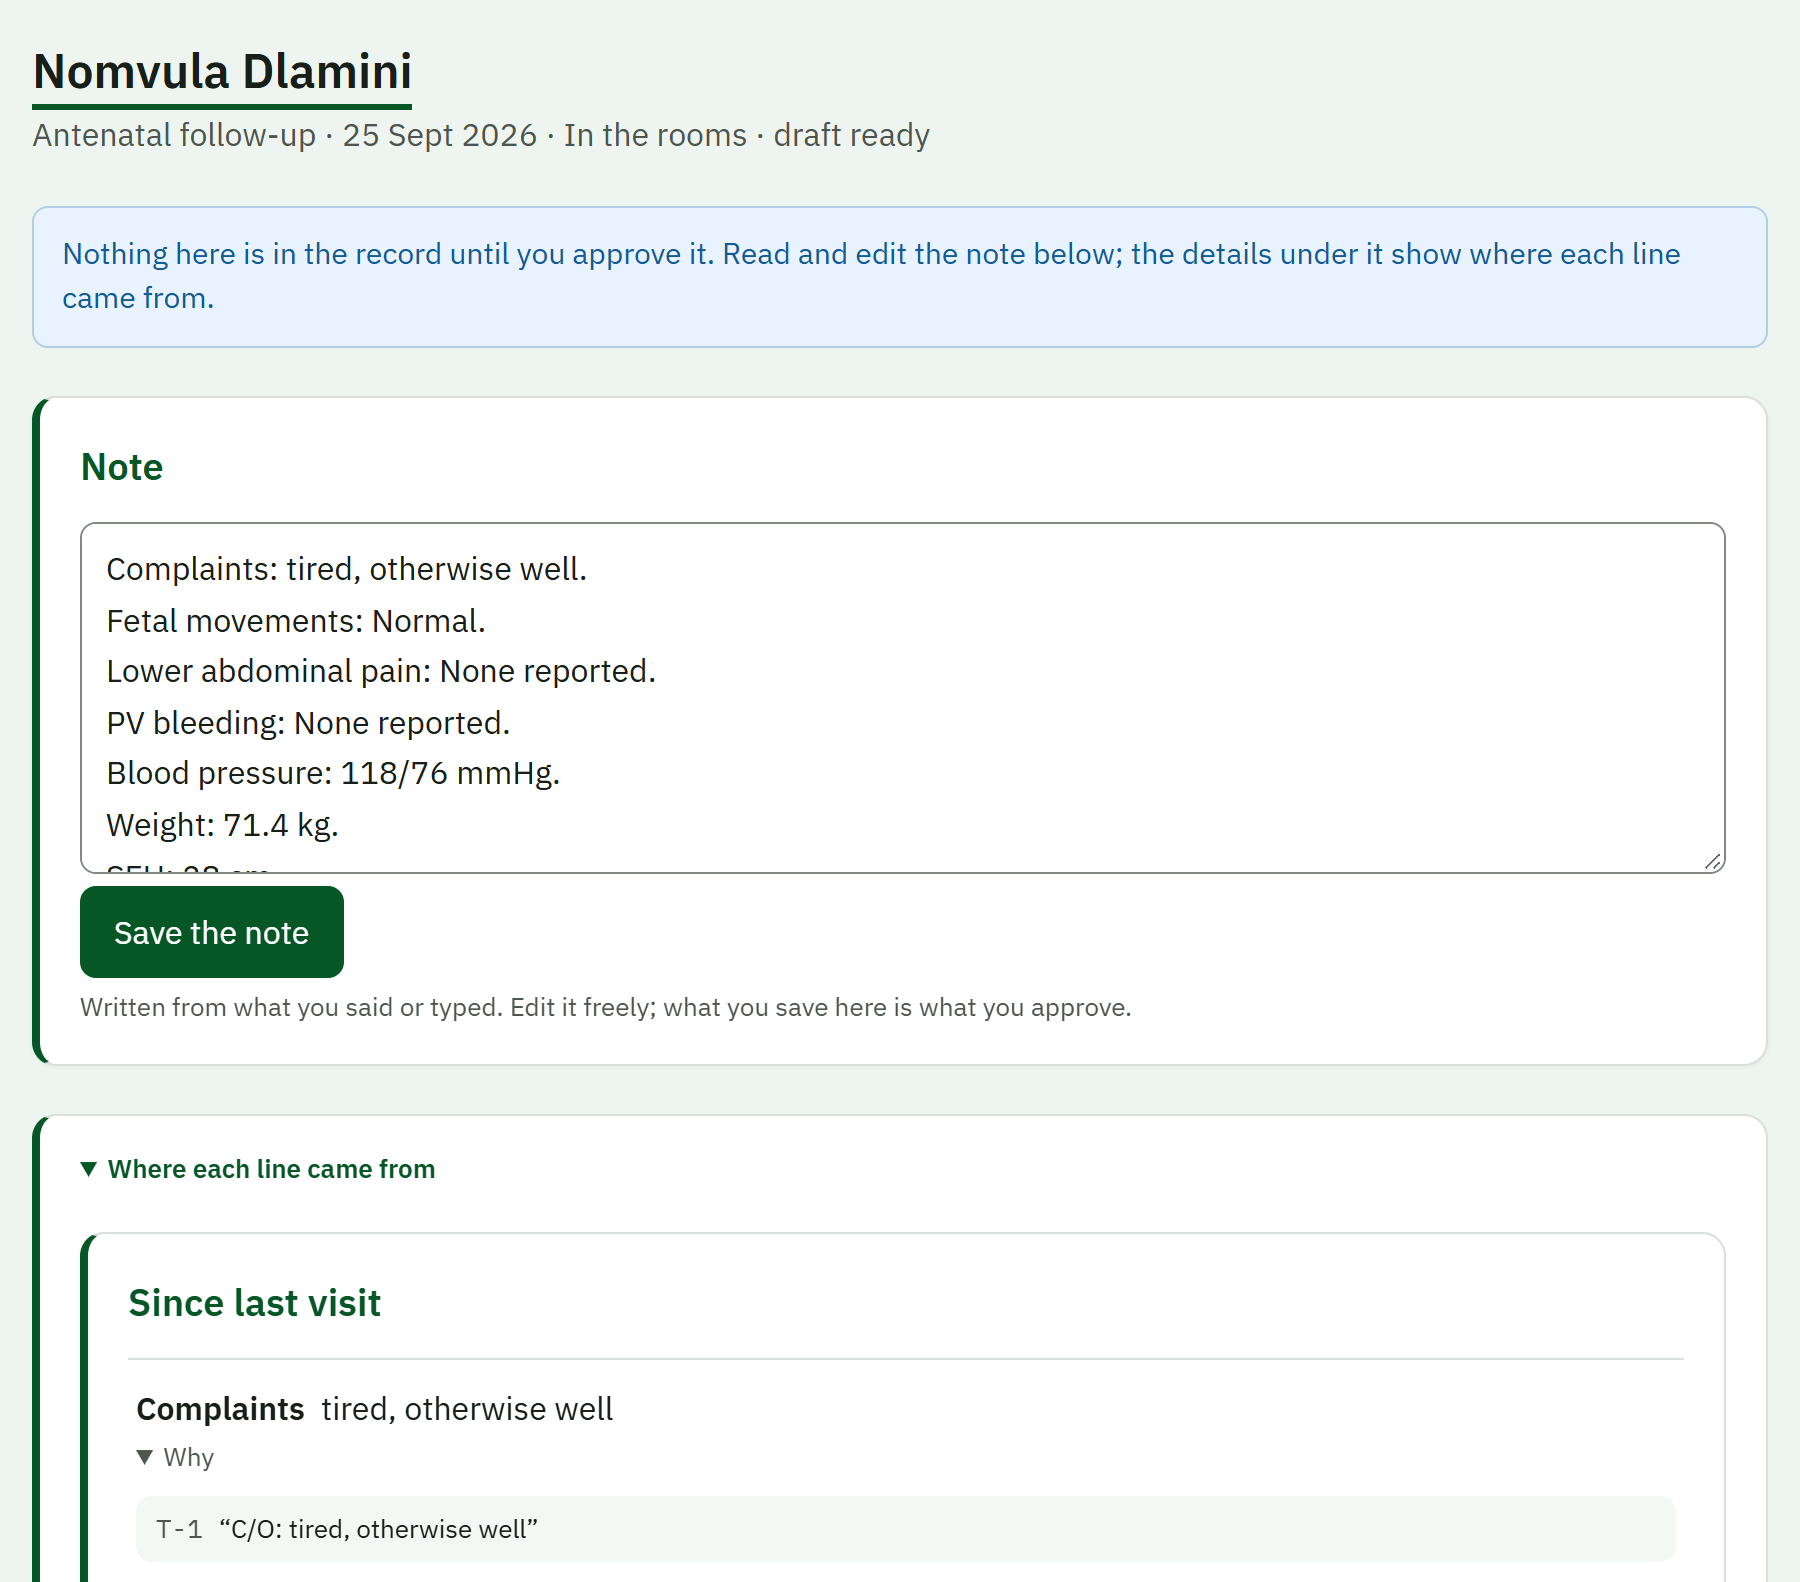
Task: Click the Save the note button
Action: (x=212, y=932)
